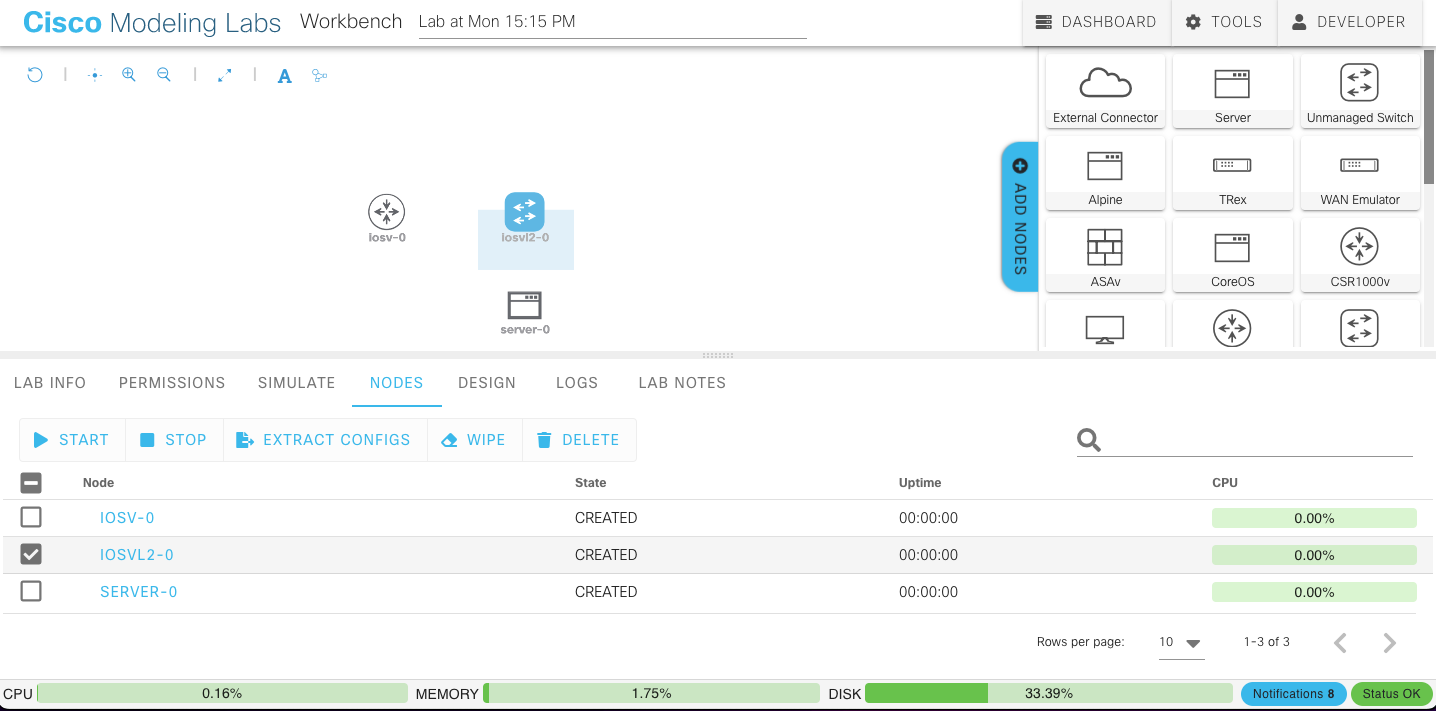Add a CoreOS node from the palette
1436x711 pixels.
coord(1233,255)
